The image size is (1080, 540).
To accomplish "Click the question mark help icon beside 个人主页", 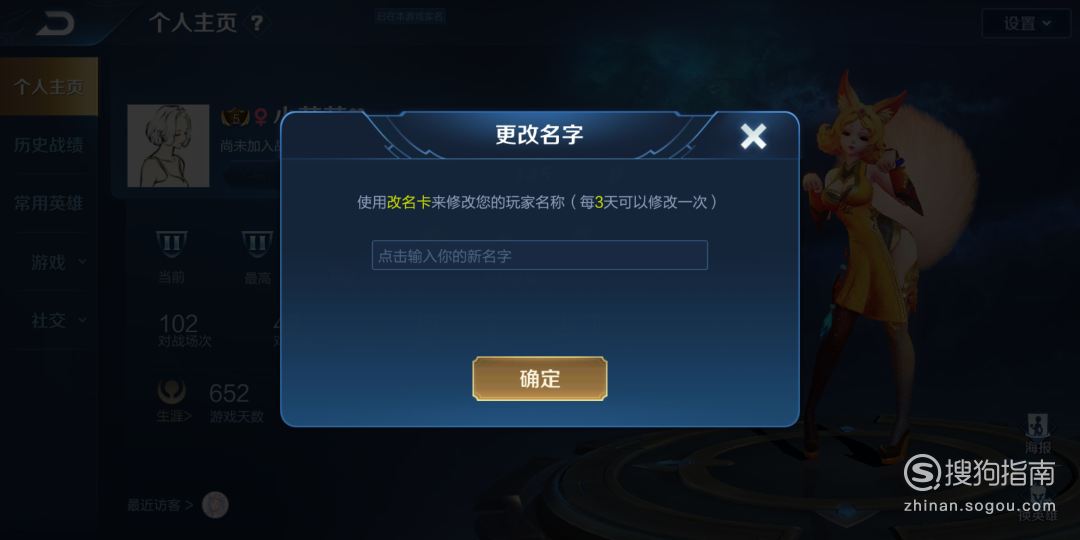I will [256, 23].
